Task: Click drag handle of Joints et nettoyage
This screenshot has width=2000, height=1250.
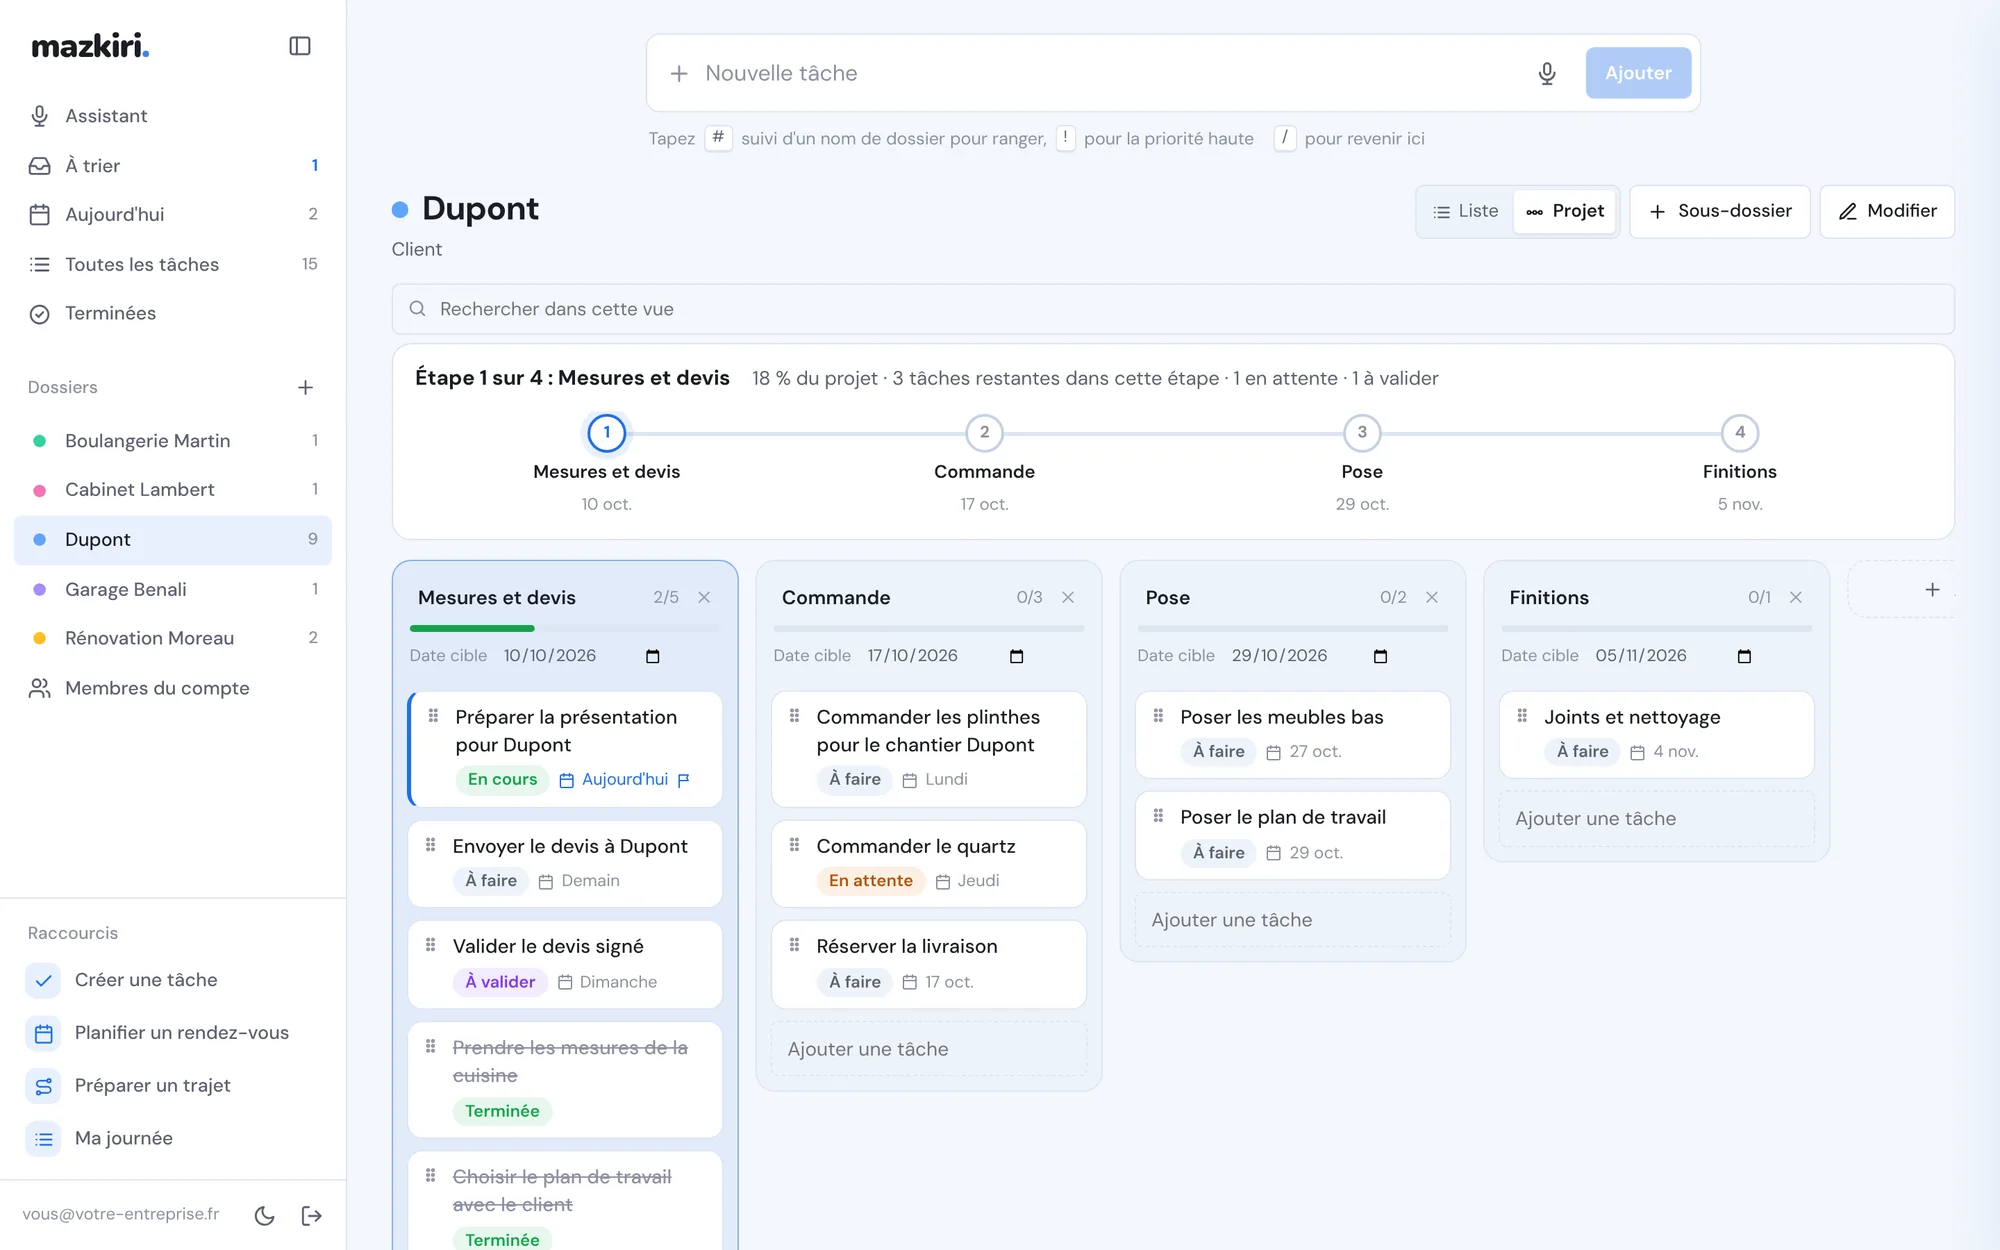Action: coord(1523,716)
